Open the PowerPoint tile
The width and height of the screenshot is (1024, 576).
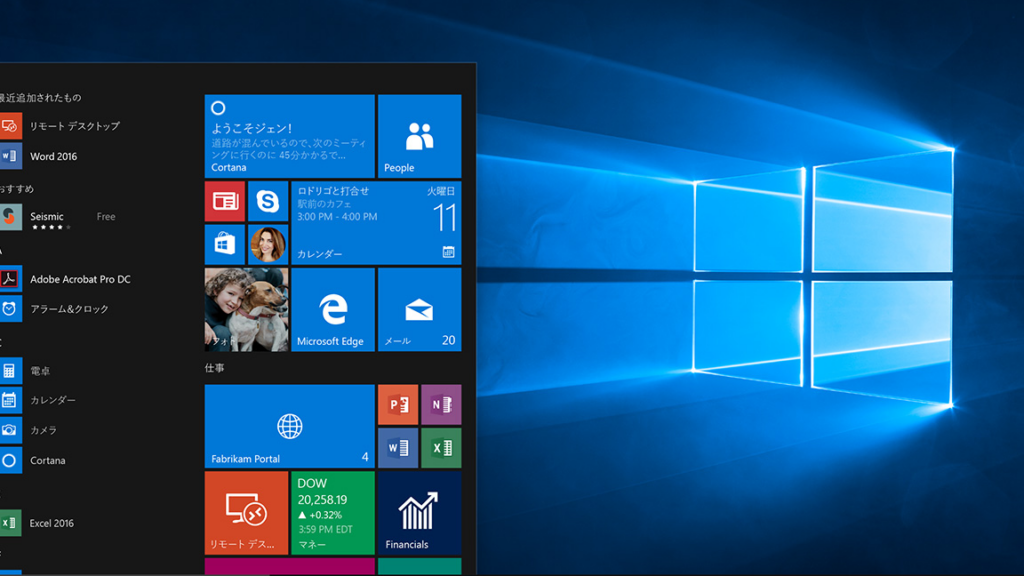coord(397,404)
